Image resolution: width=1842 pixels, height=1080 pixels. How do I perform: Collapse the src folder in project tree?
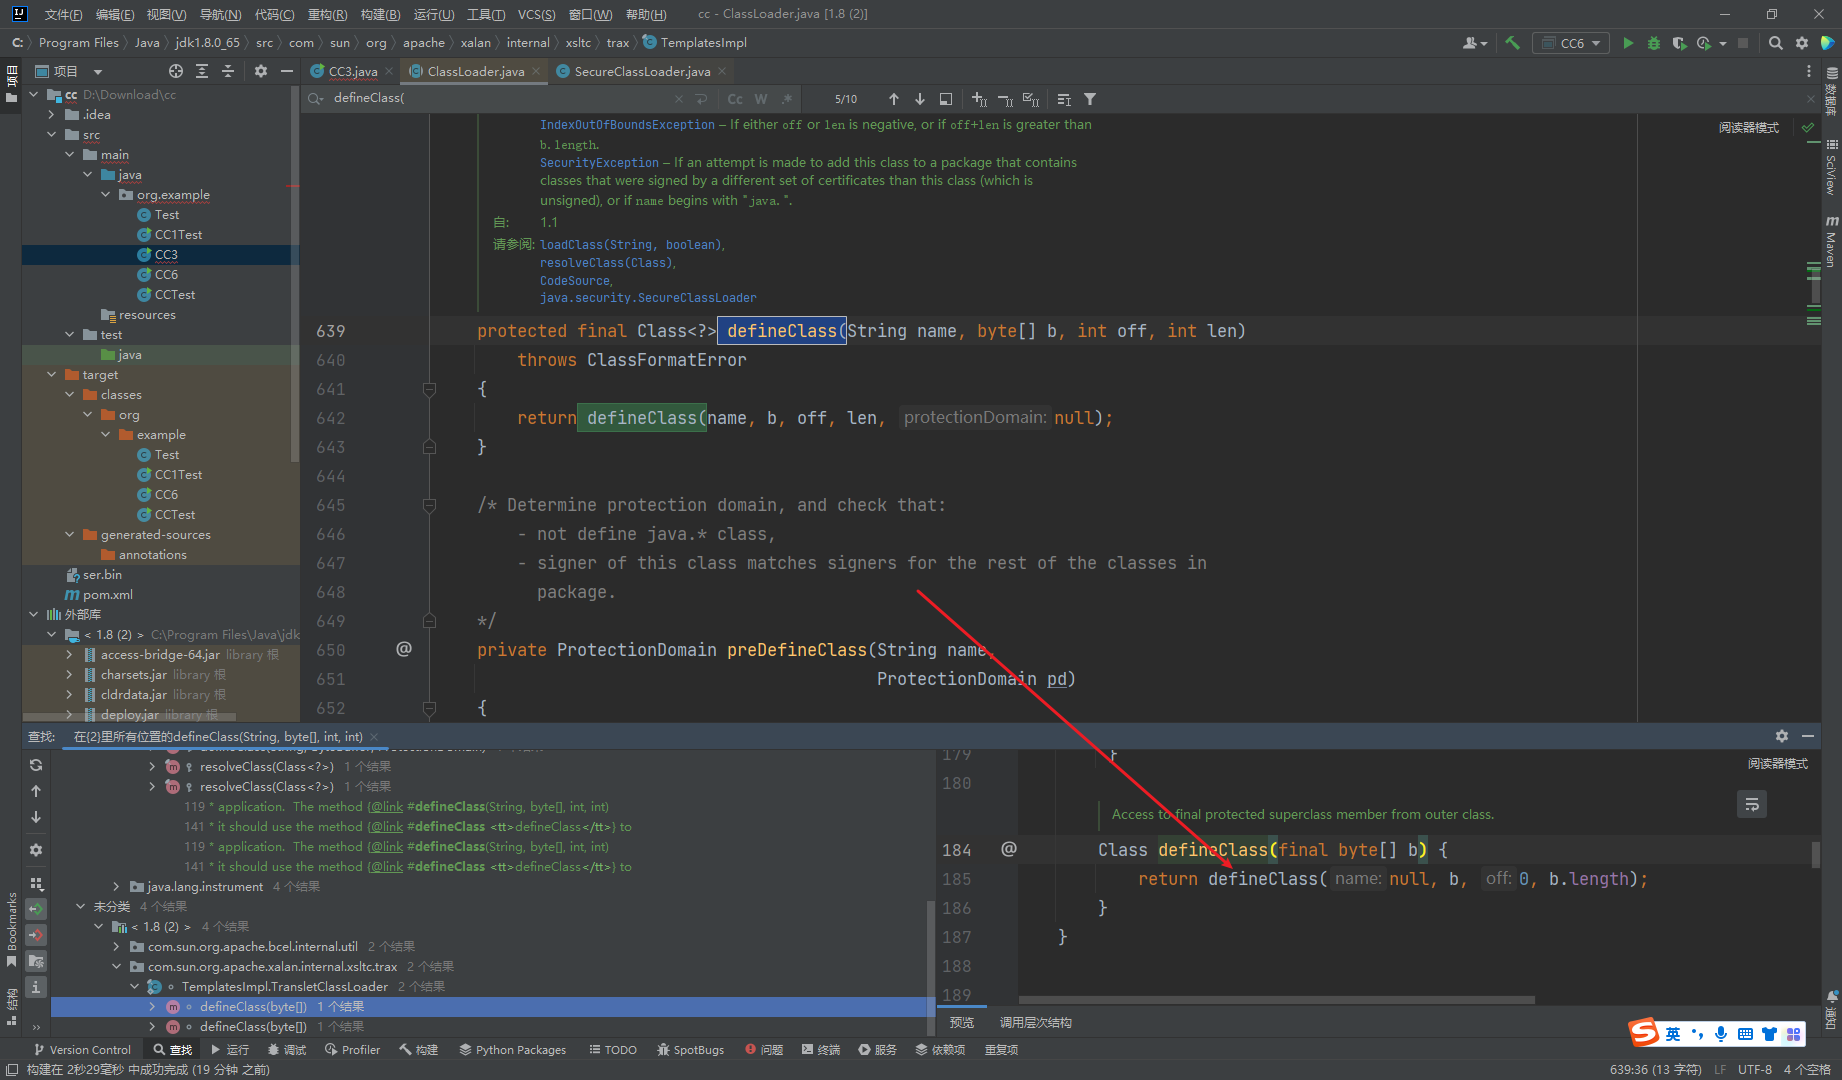point(51,134)
